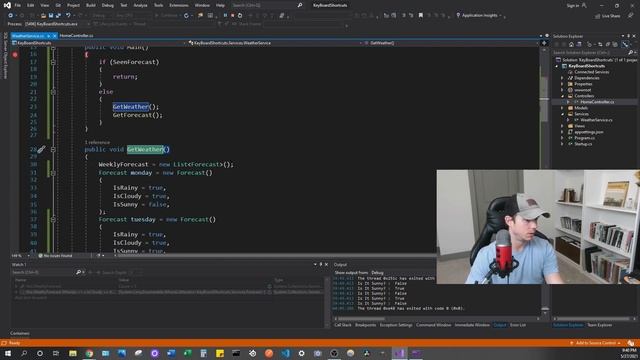Viewport: 640px width, 360px height.
Task: Open the GetWeather member navigation dropdown
Action: [x=452, y=43]
